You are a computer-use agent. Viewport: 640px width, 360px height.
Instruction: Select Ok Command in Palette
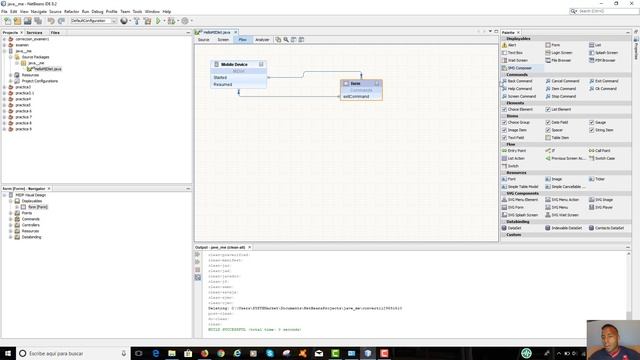point(603,89)
